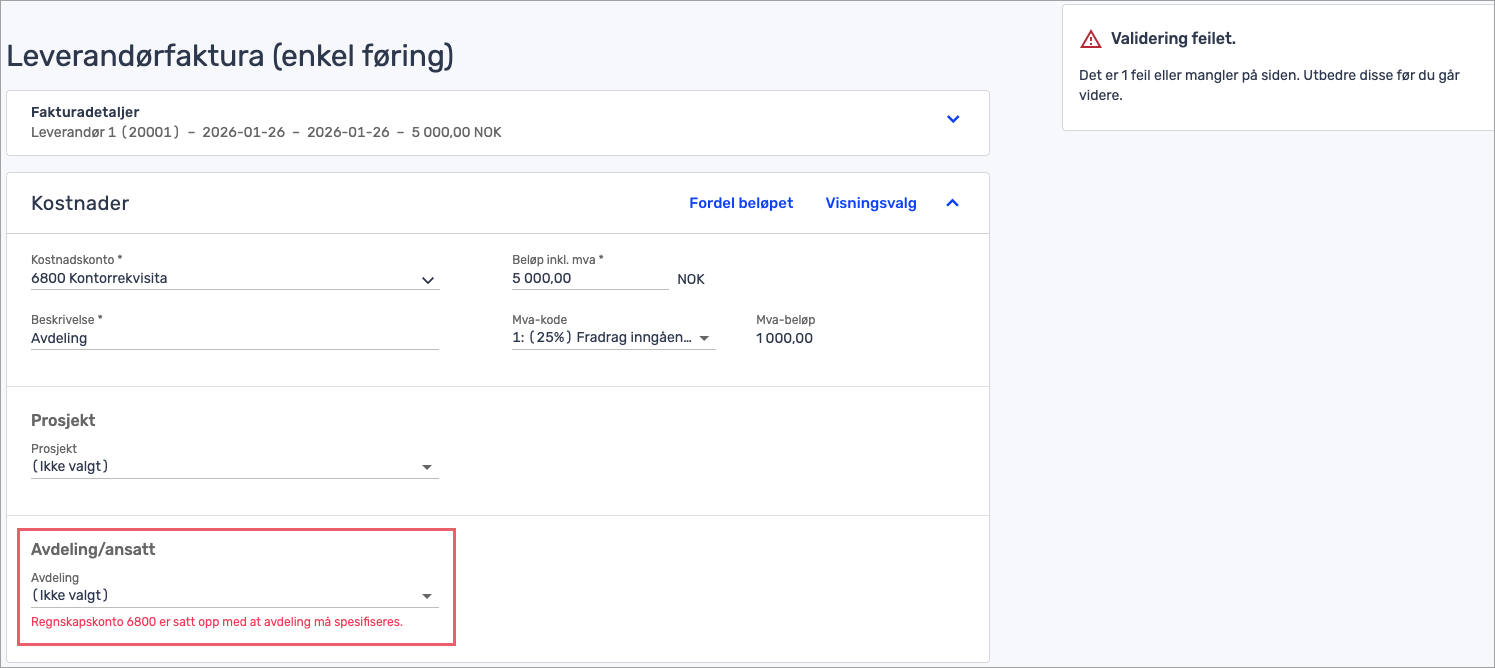Click the red validation warning triangle icon
The width and height of the screenshot is (1495, 668).
click(x=1090, y=40)
